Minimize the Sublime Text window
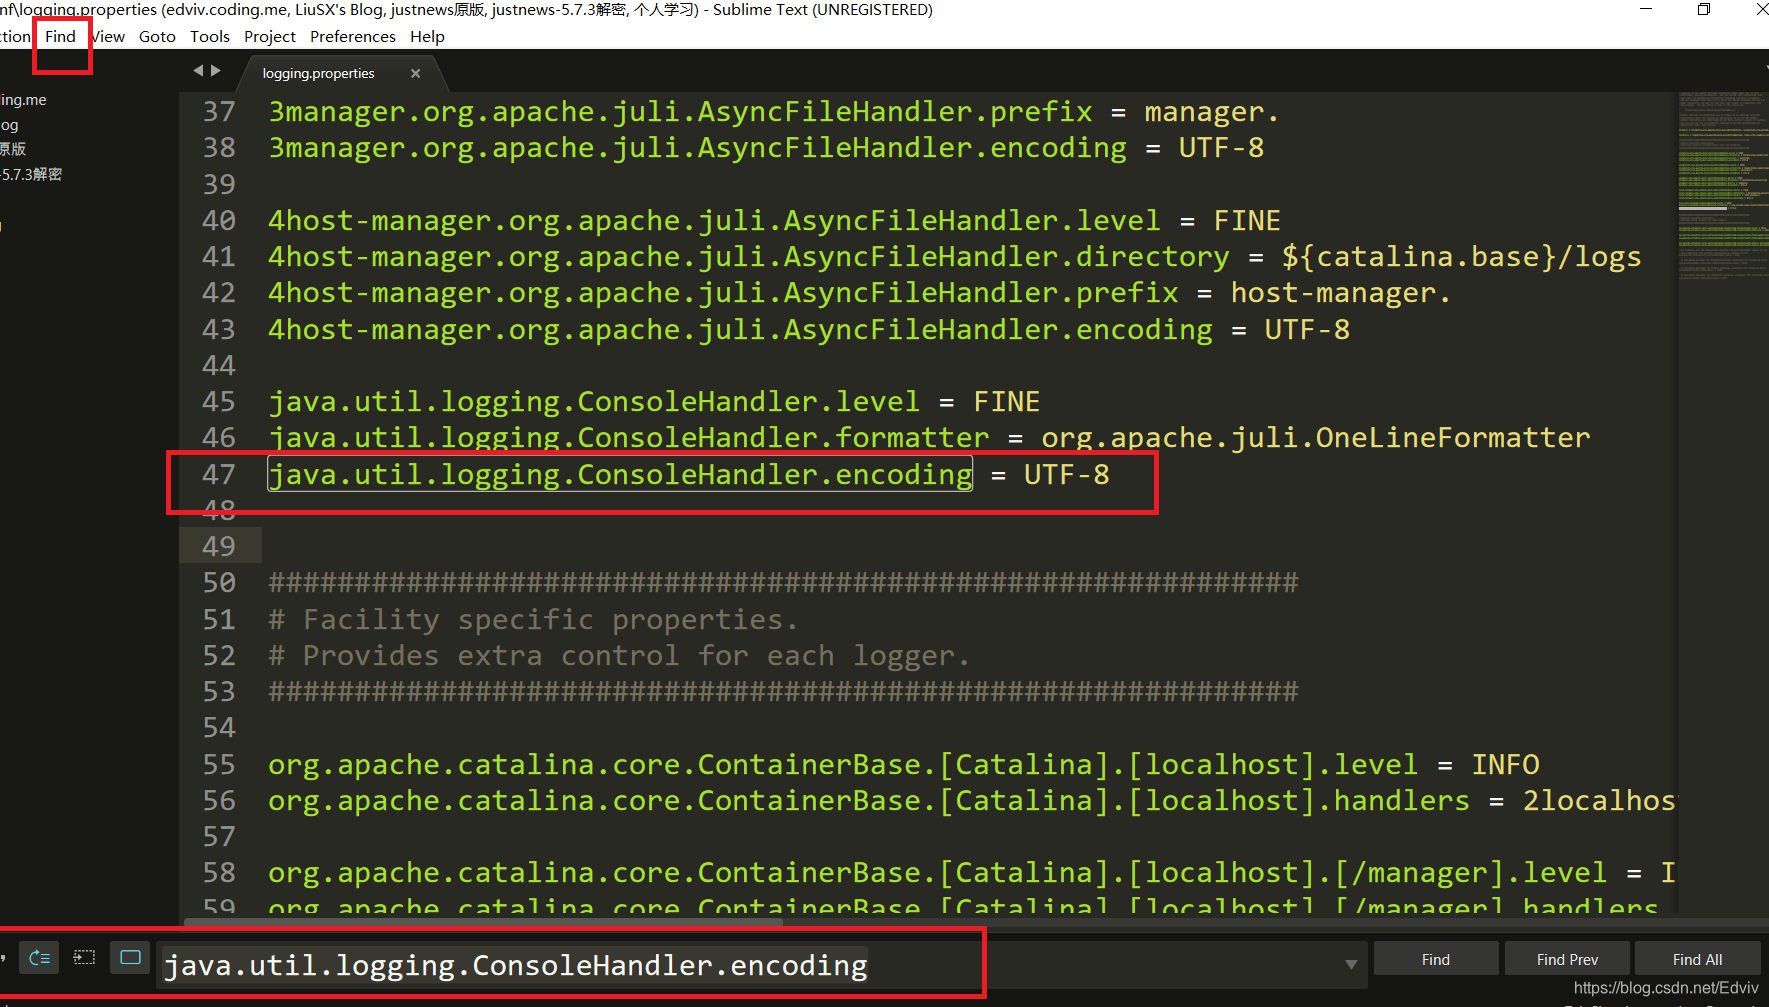Image resolution: width=1769 pixels, height=1007 pixels. tap(1646, 10)
